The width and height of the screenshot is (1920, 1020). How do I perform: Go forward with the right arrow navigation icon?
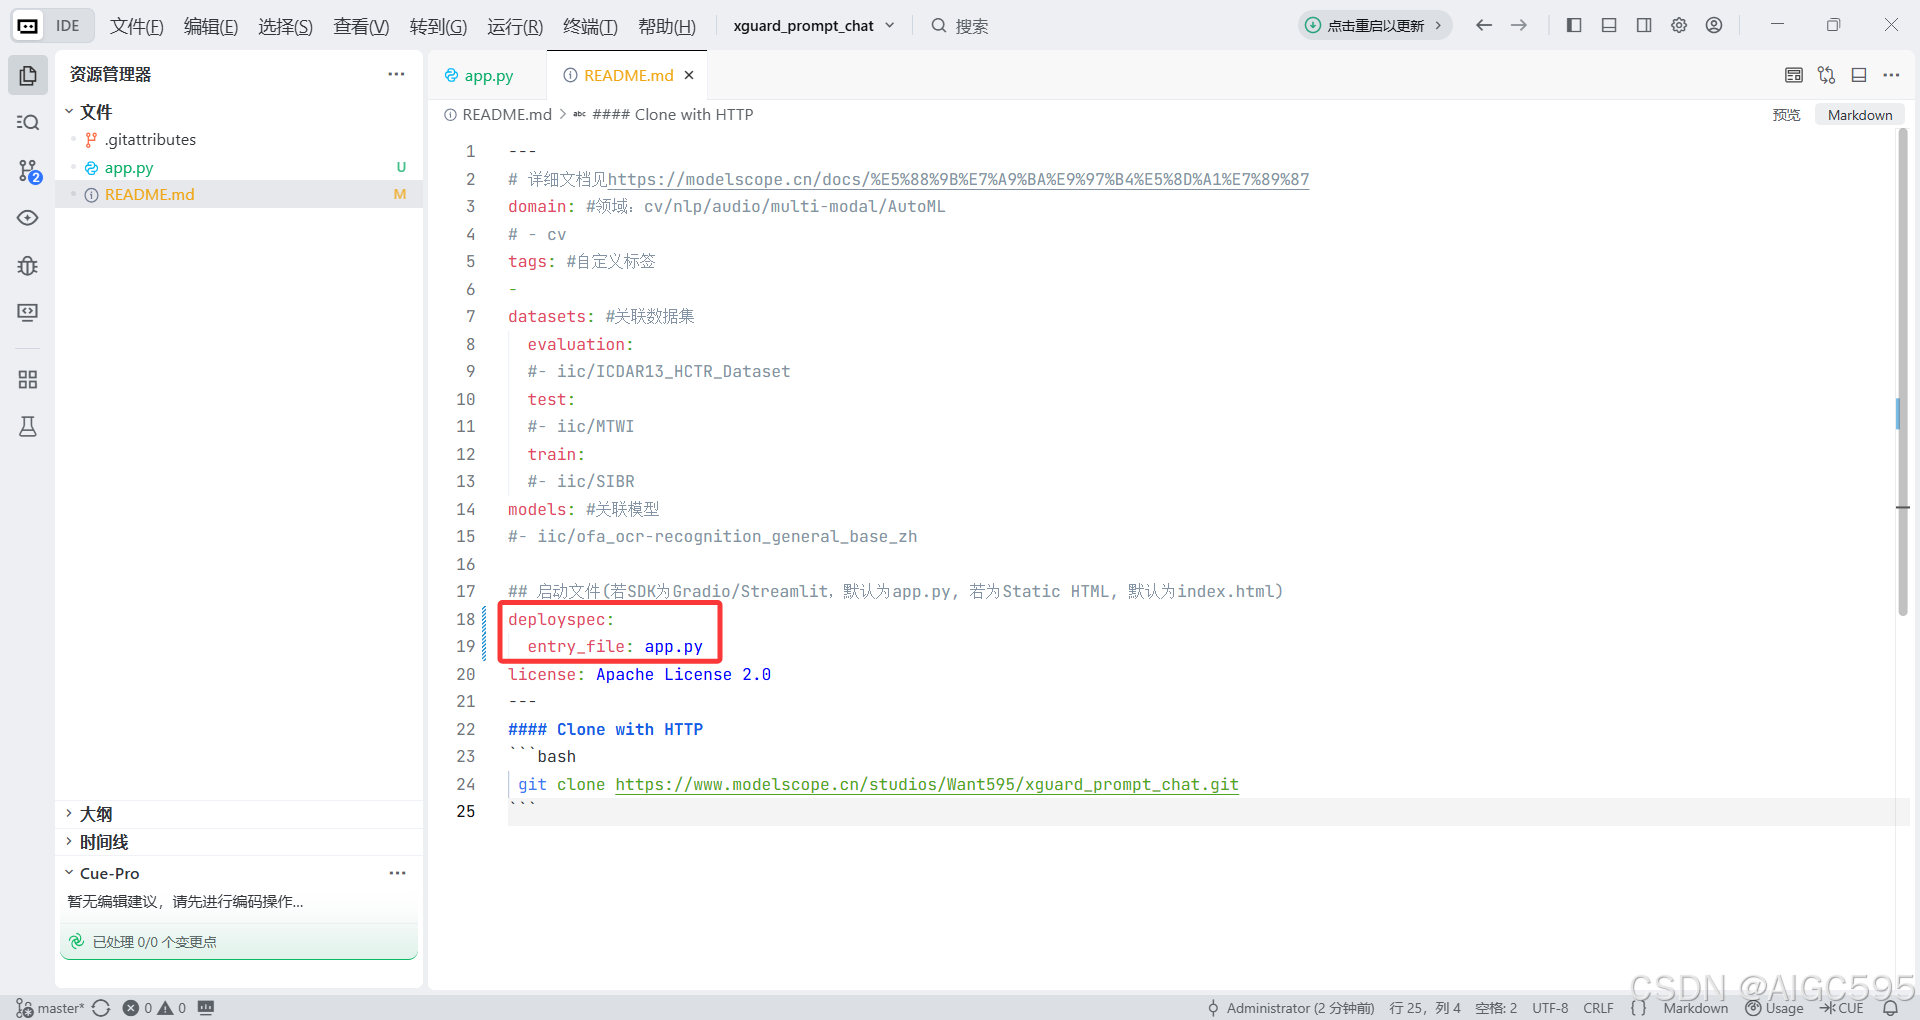(1519, 25)
